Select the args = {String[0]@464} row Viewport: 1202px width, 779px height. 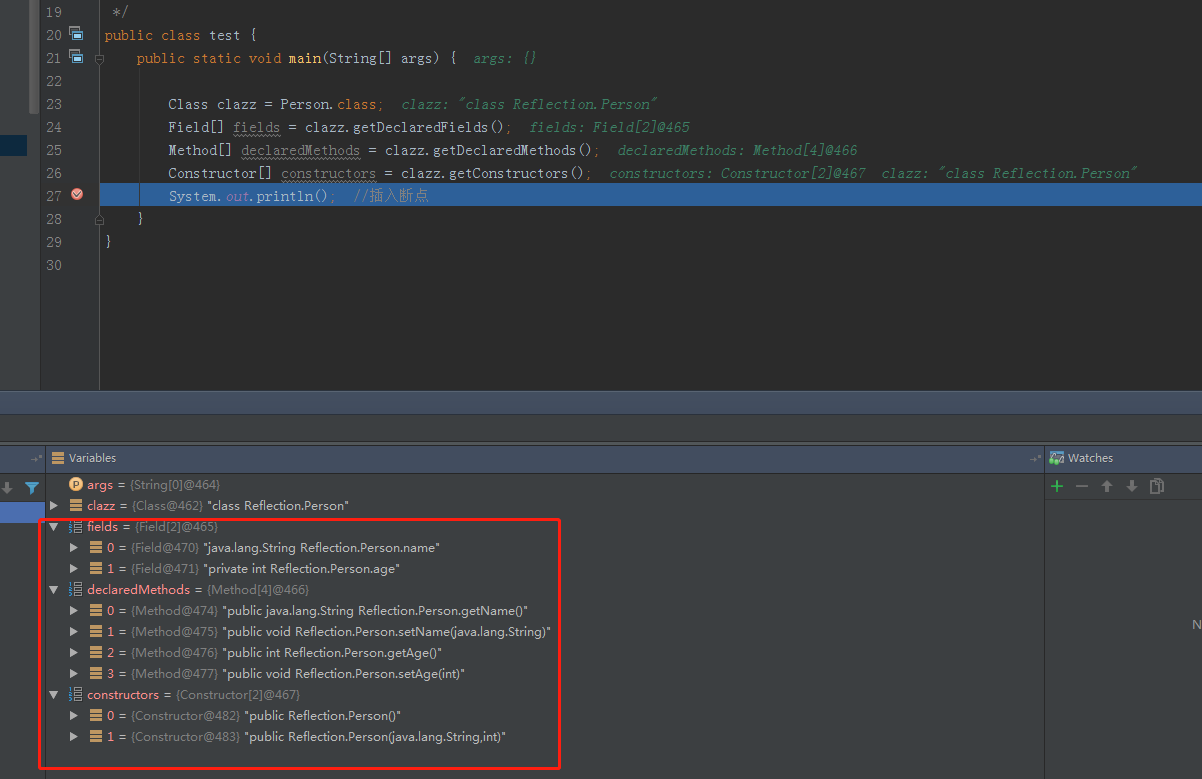544,485
